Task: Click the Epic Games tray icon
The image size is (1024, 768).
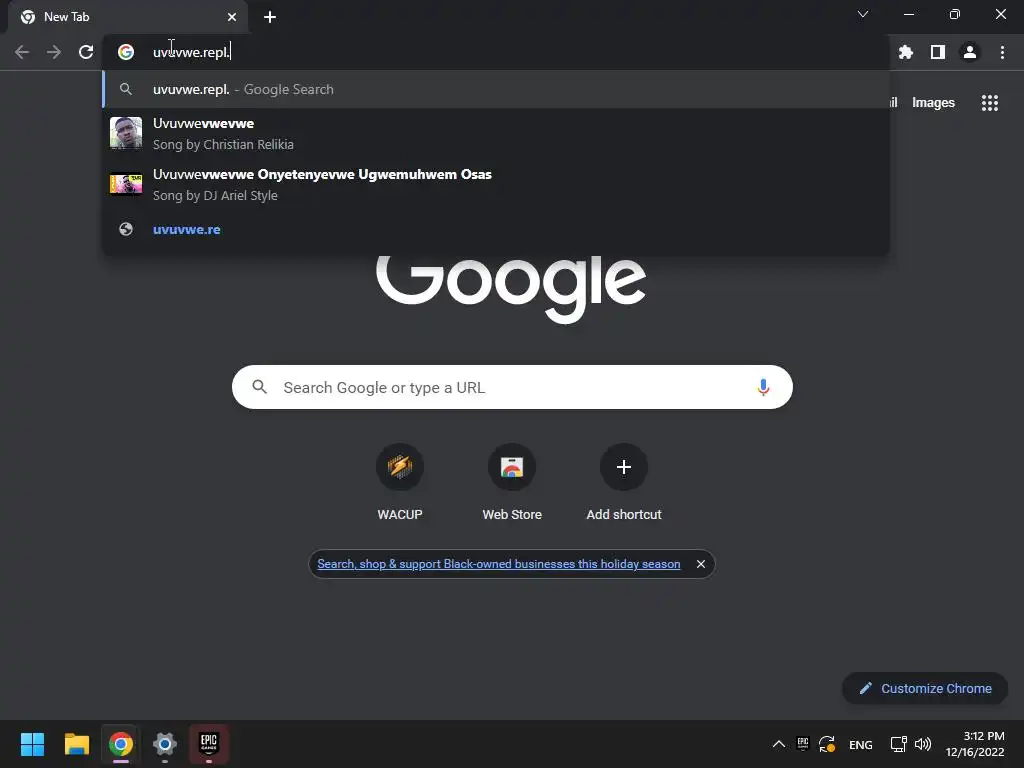Action: (803, 744)
